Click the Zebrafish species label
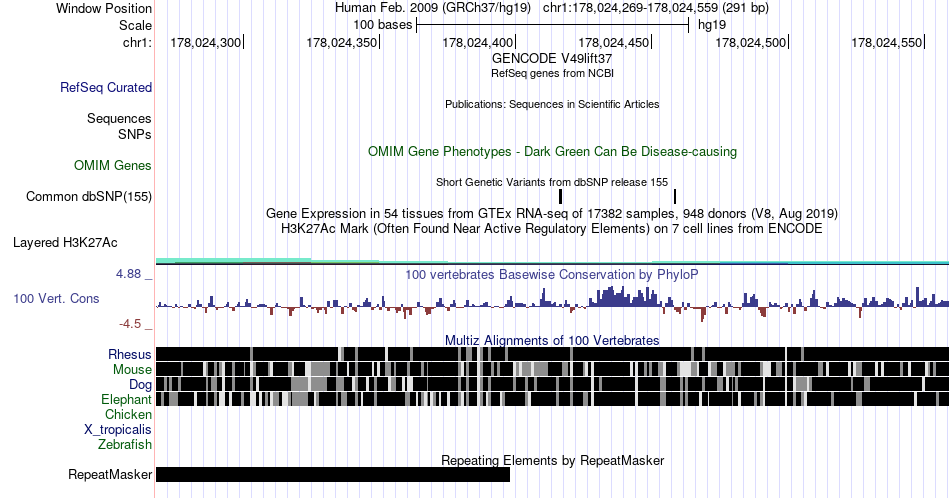The image size is (950, 498). (x=125, y=444)
